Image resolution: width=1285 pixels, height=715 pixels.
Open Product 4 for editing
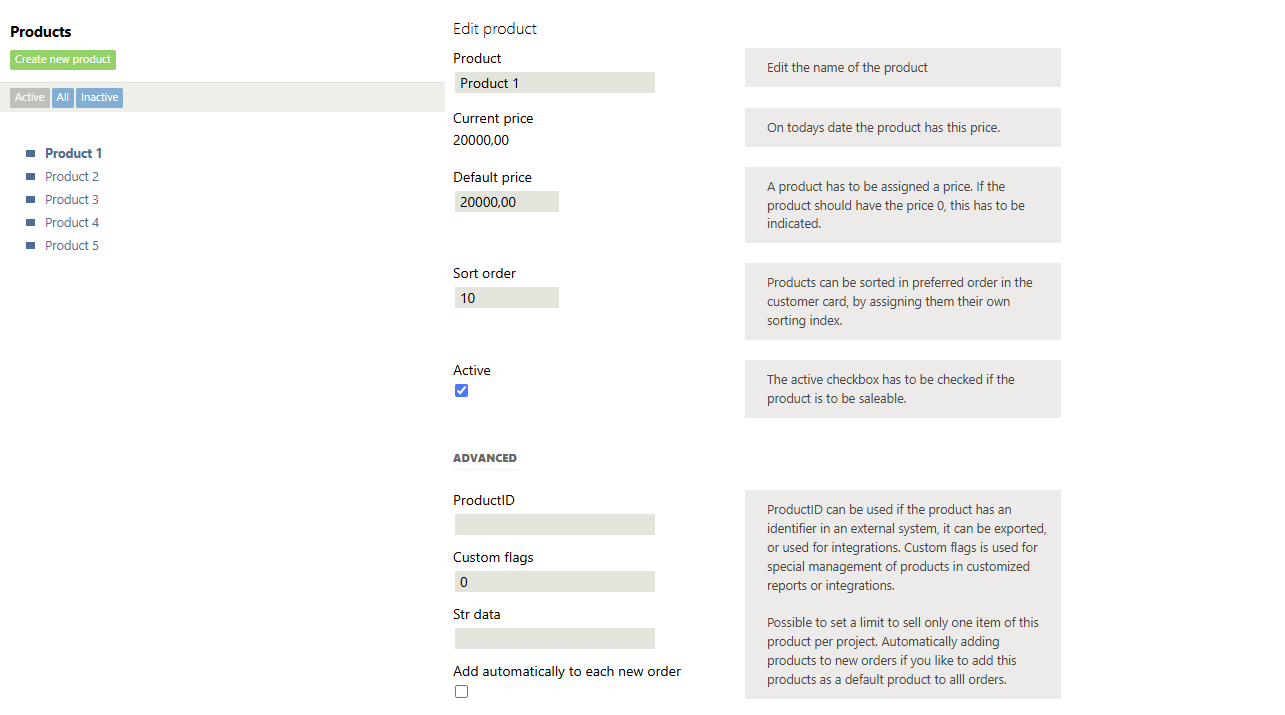(x=72, y=223)
